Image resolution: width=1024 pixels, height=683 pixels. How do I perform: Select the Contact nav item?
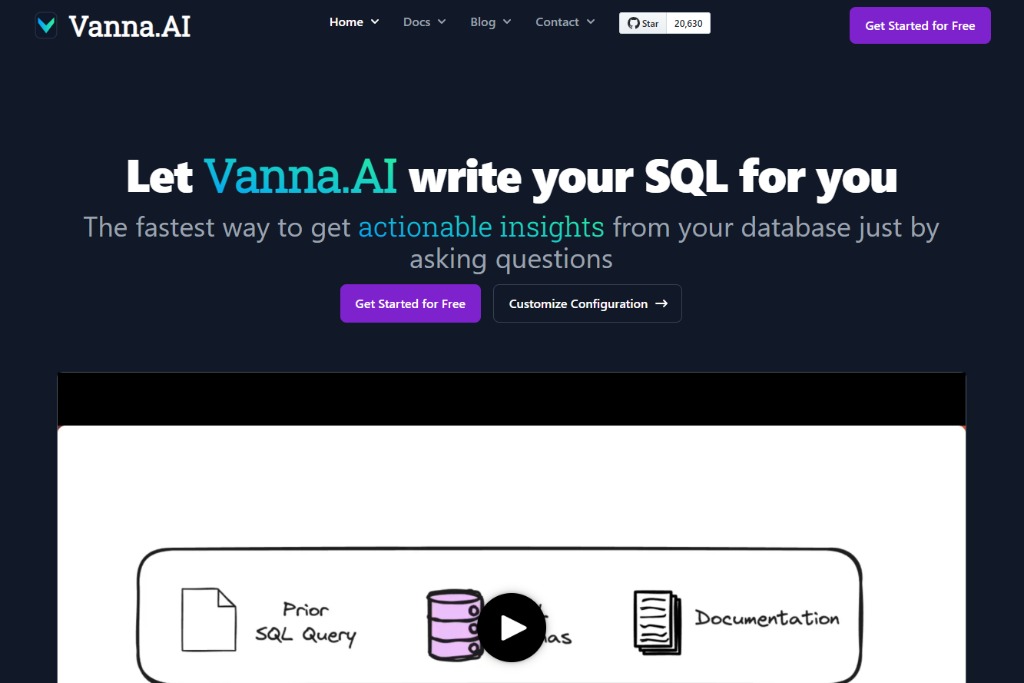[x=557, y=21]
